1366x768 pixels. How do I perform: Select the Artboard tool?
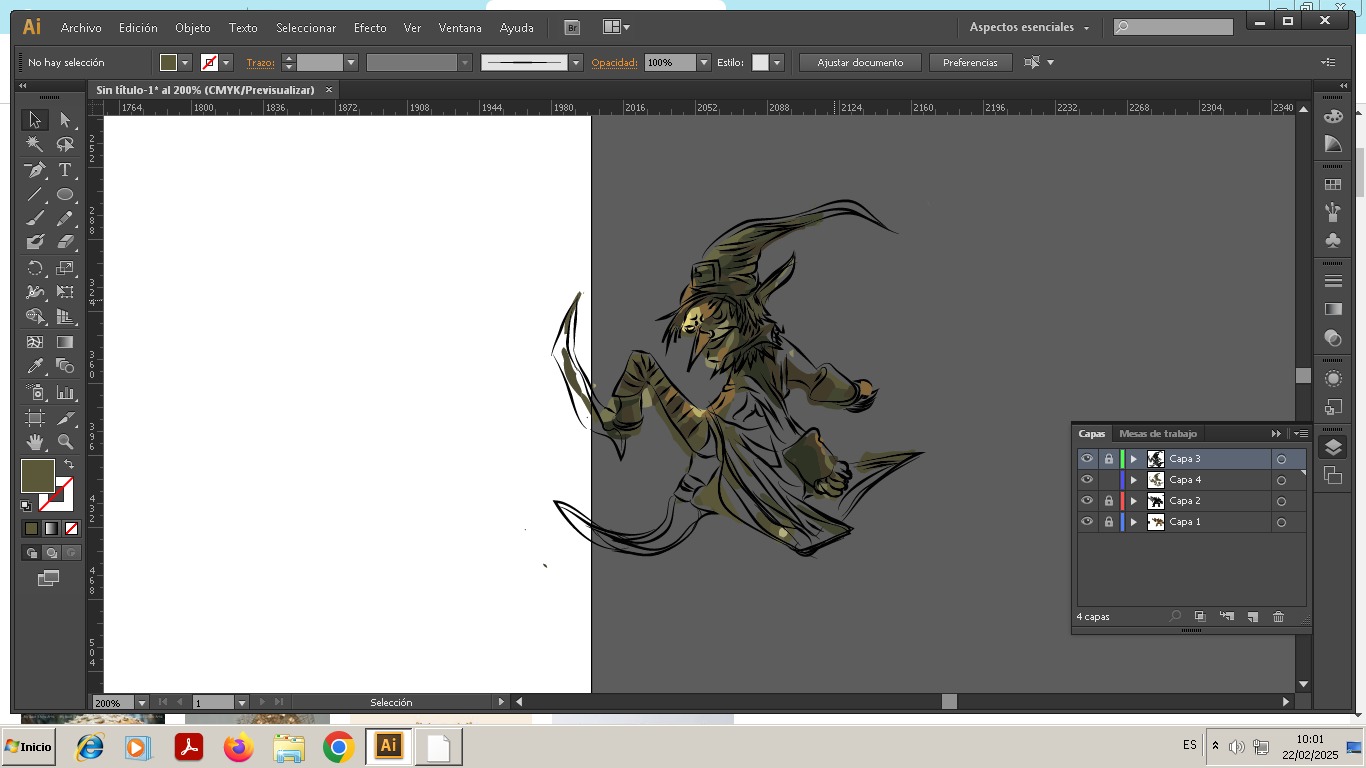pyautogui.click(x=35, y=418)
